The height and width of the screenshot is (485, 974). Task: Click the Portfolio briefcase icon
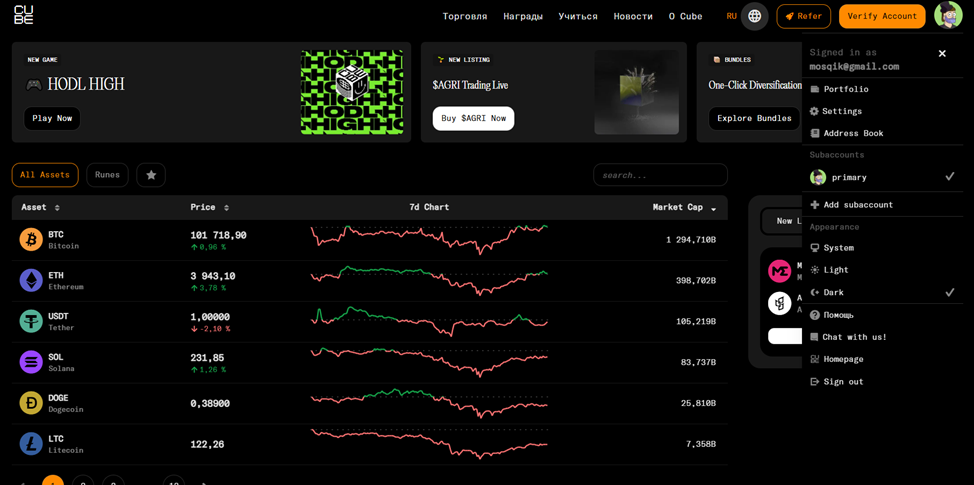click(x=815, y=89)
